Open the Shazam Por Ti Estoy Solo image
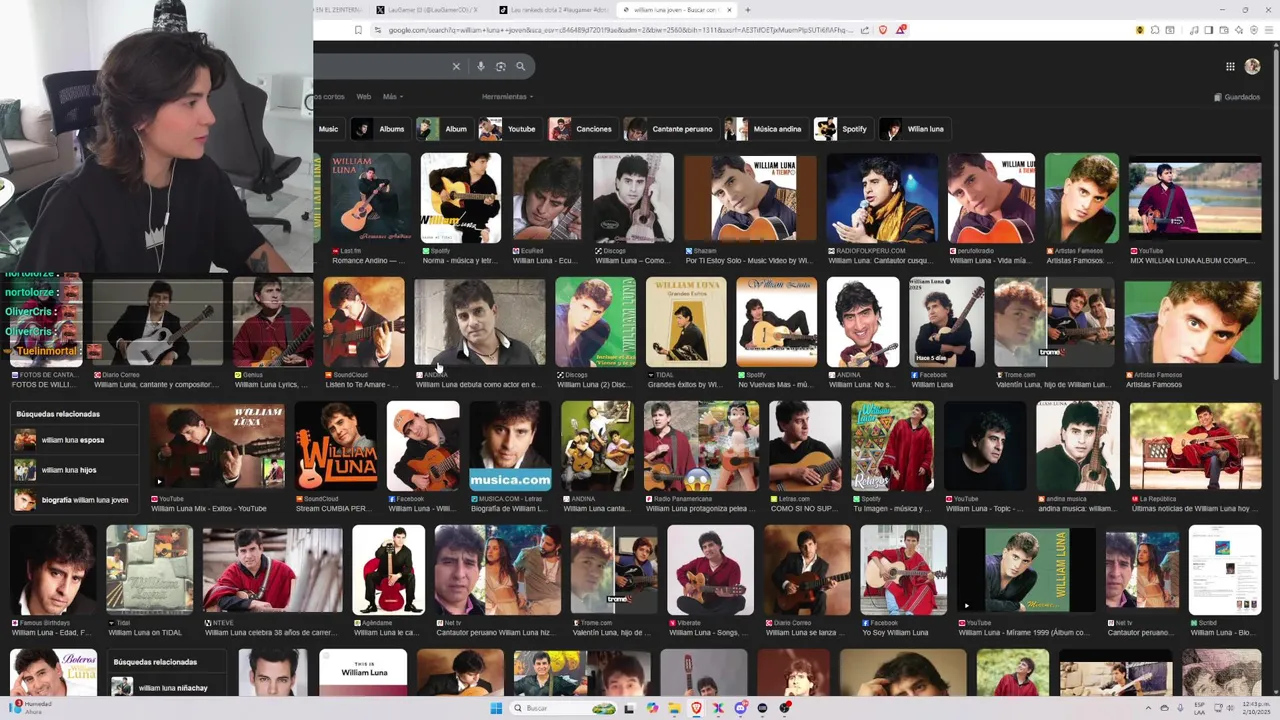Screen dimensions: 1280x720 tap(750, 197)
